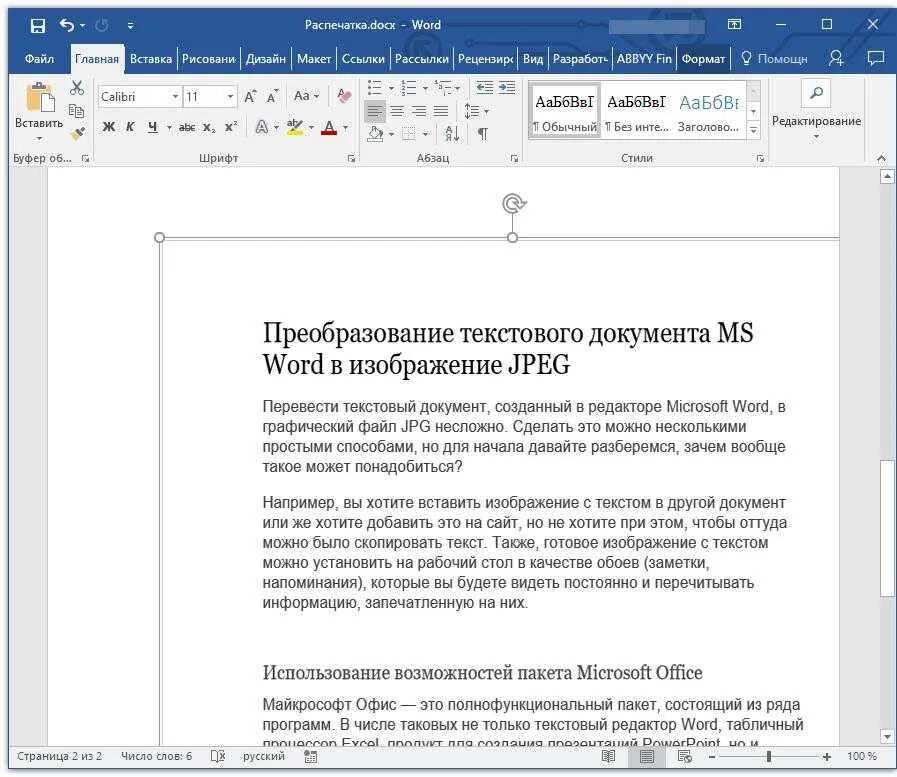Apply yellow text highlight color
Viewport: 897px width, 777px height.
pyautogui.click(x=295, y=127)
